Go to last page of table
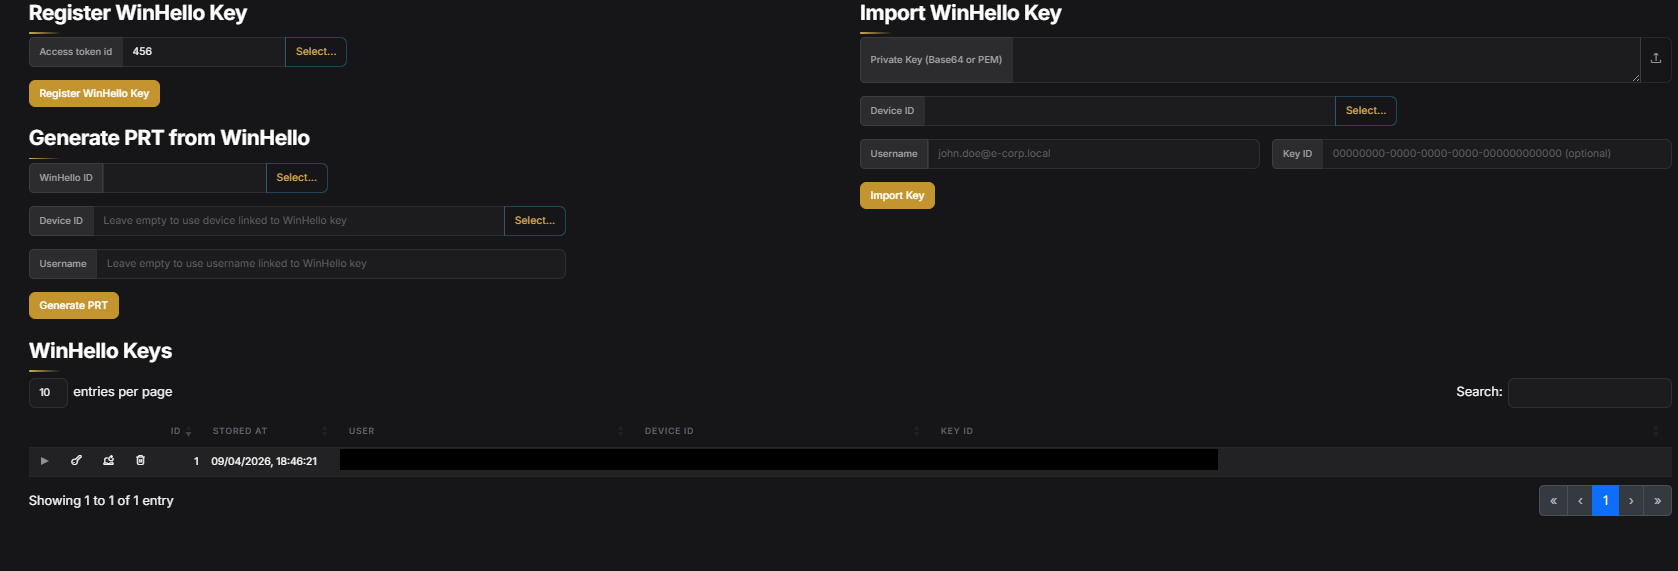The height and width of the screenshot is (571, 1678). tap(1657, 501)
